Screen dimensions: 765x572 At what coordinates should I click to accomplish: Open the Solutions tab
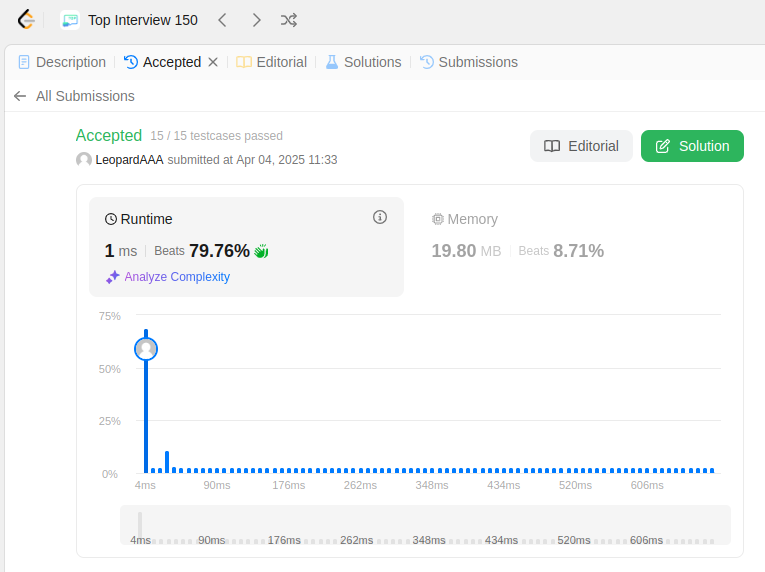[x=363, y=62]
